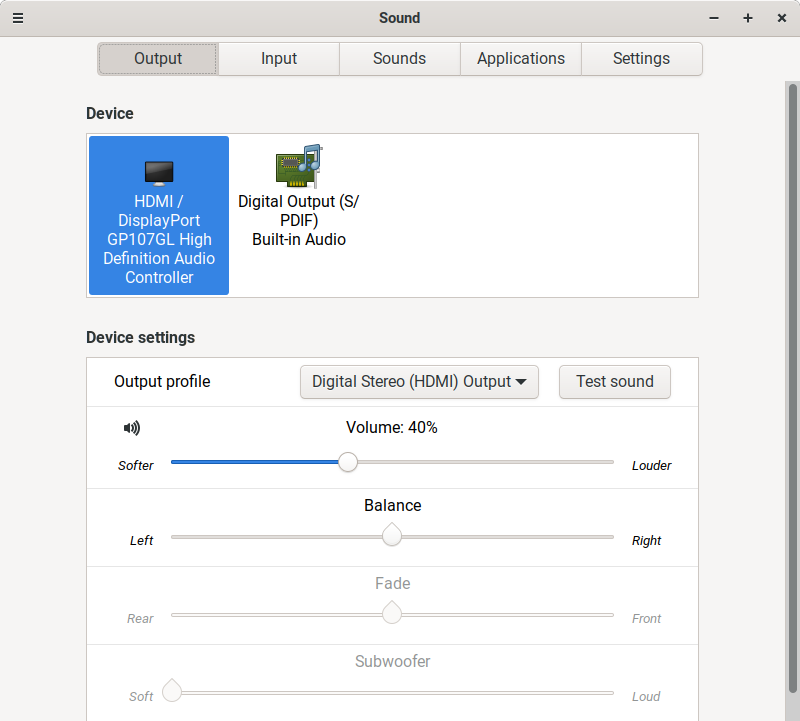Click the vertical scrollbar on the right
800x721 pixels.
[792, 388]
